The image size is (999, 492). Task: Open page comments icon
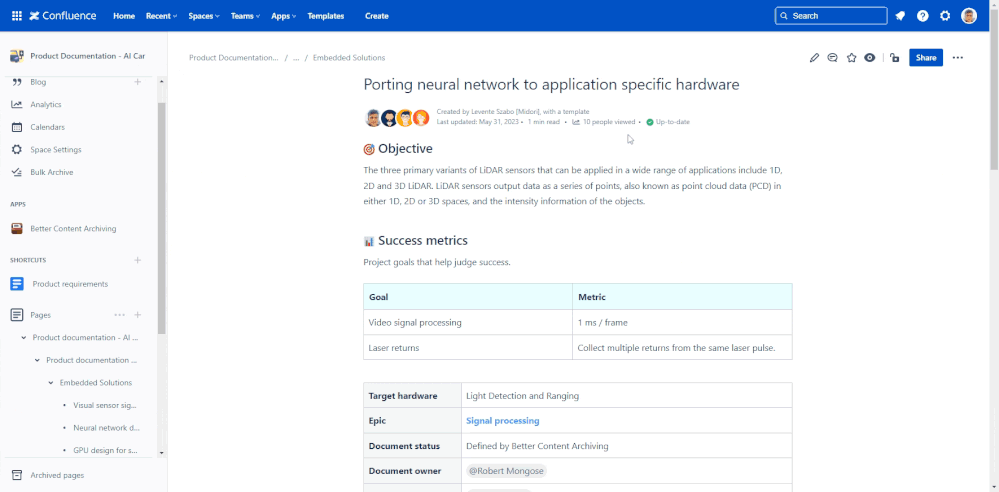tap(832, 57)
